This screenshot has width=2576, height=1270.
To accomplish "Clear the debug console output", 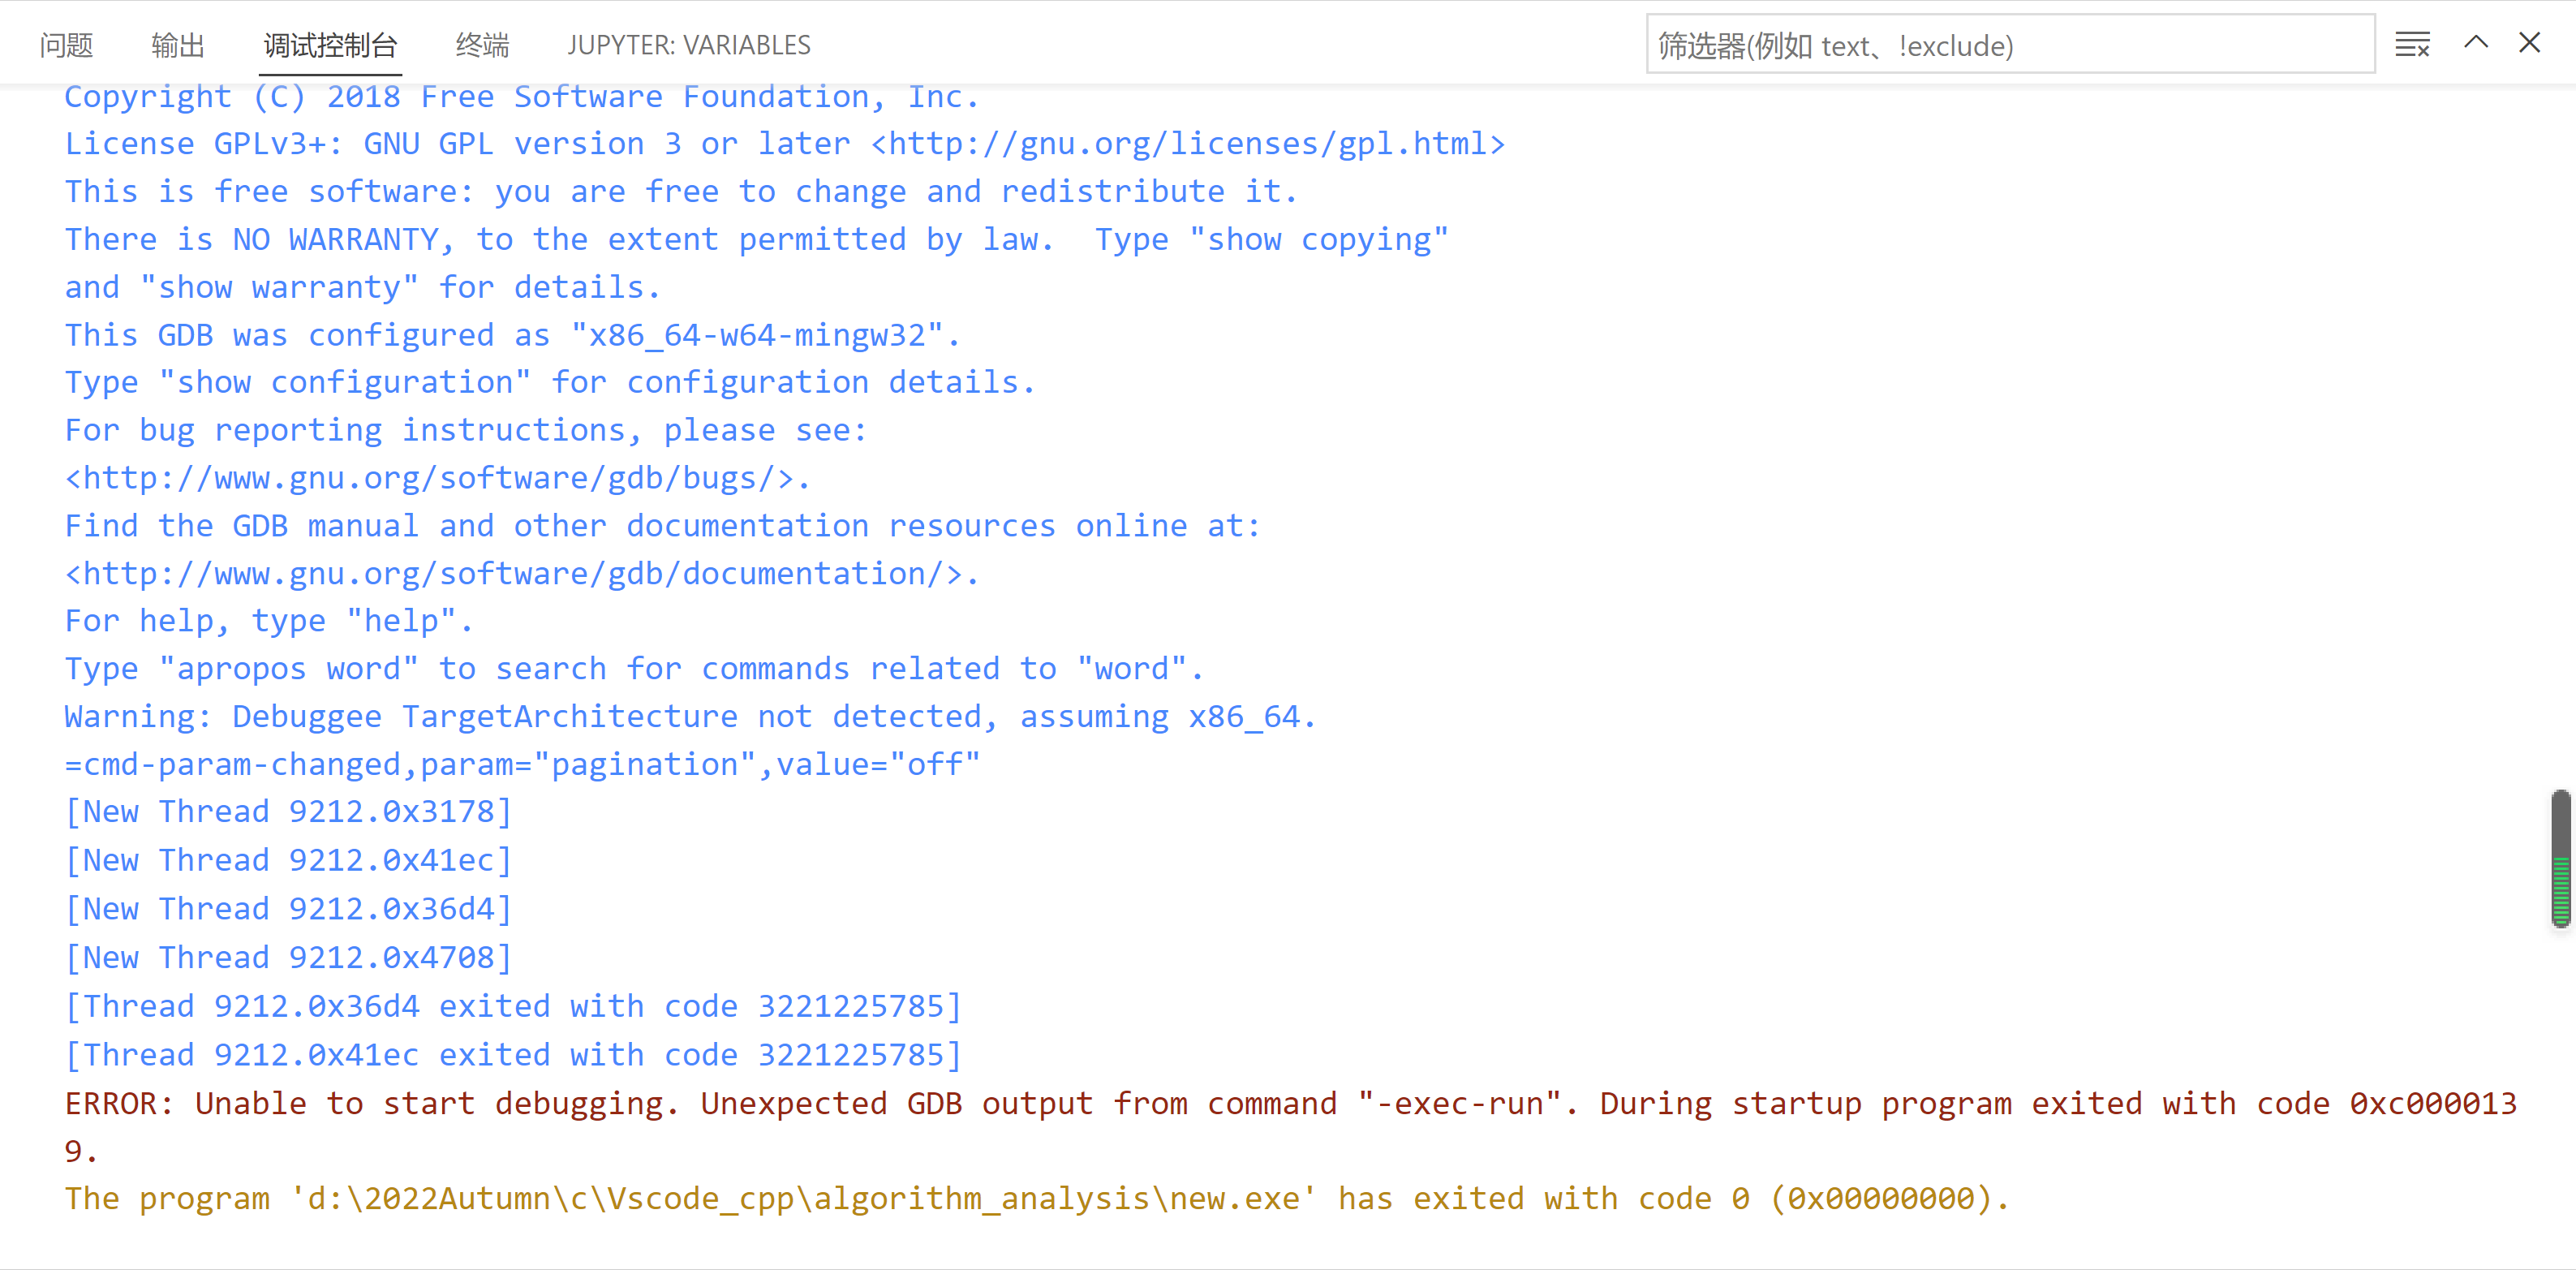I will click(2411, 45).
